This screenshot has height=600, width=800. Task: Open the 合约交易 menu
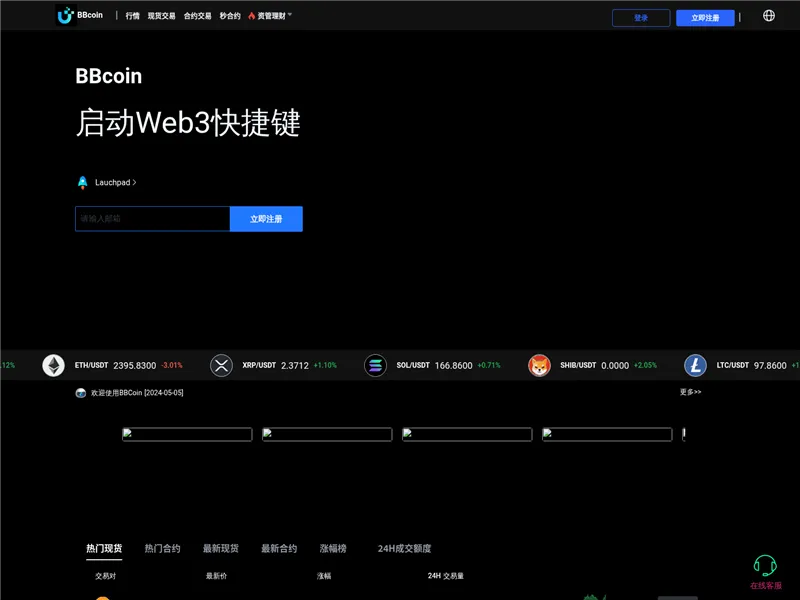[x=197, y=16]
